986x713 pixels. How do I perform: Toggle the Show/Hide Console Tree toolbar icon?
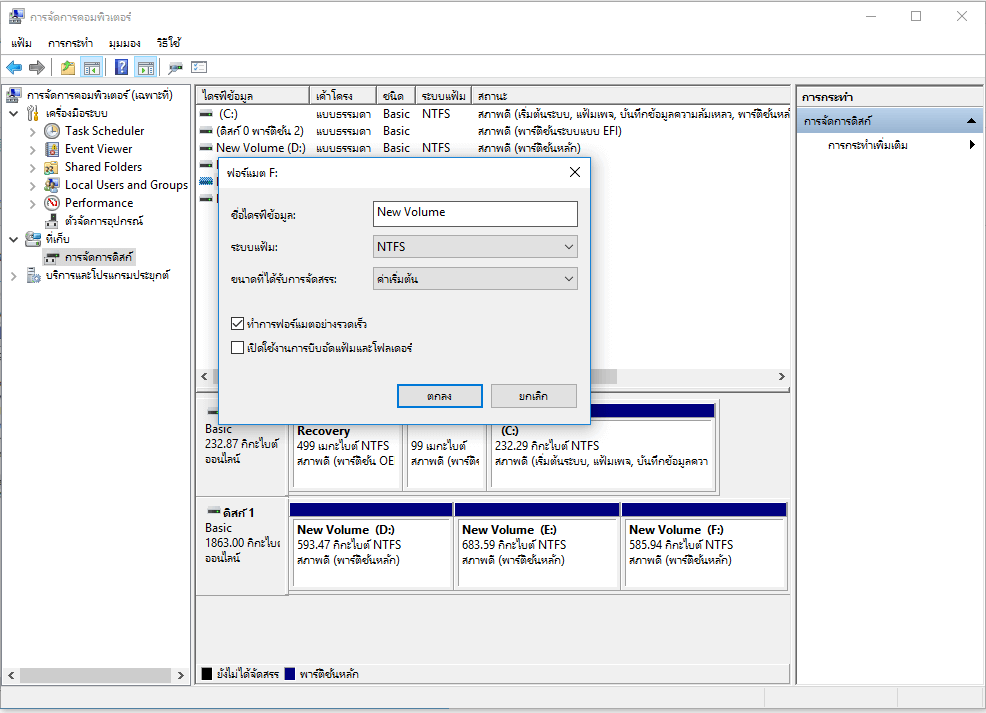[92, 67]
